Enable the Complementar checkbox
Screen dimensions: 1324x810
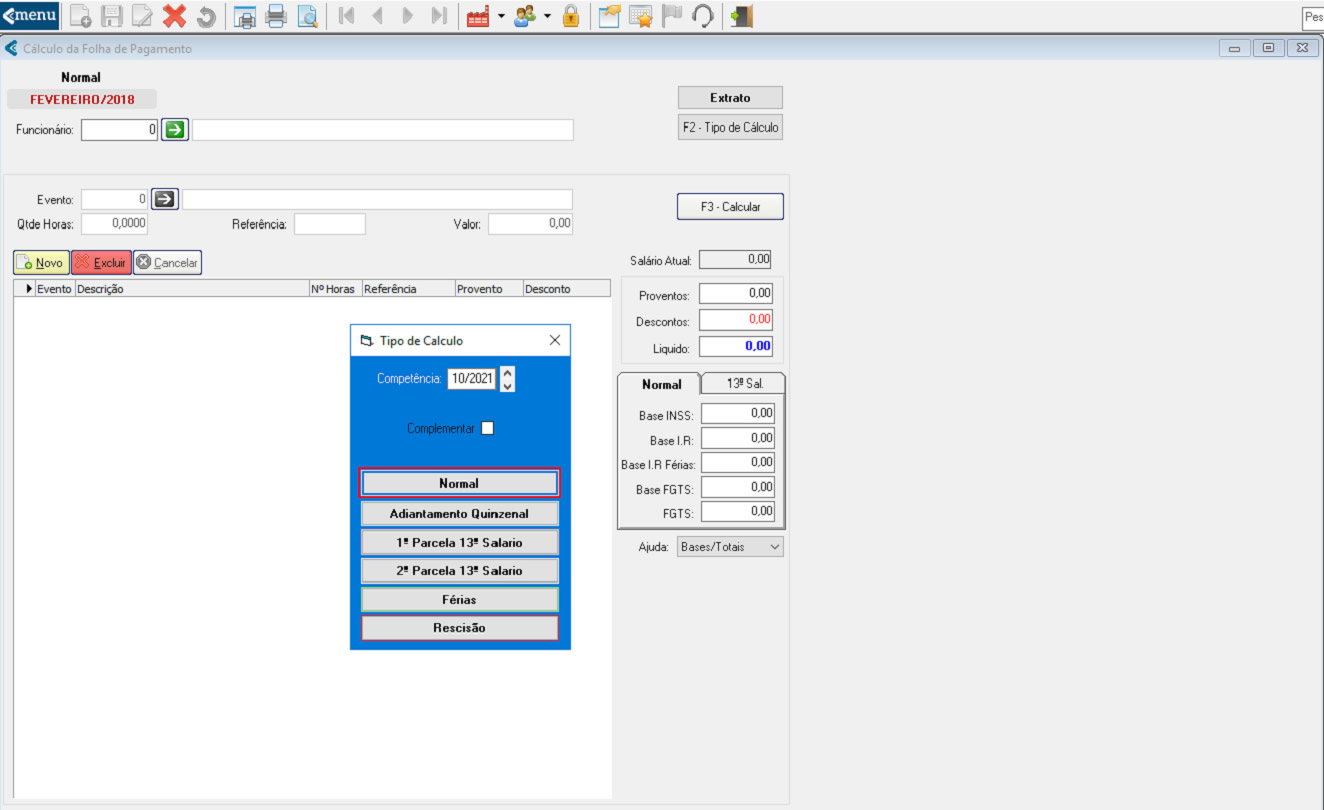coord(488,428)
